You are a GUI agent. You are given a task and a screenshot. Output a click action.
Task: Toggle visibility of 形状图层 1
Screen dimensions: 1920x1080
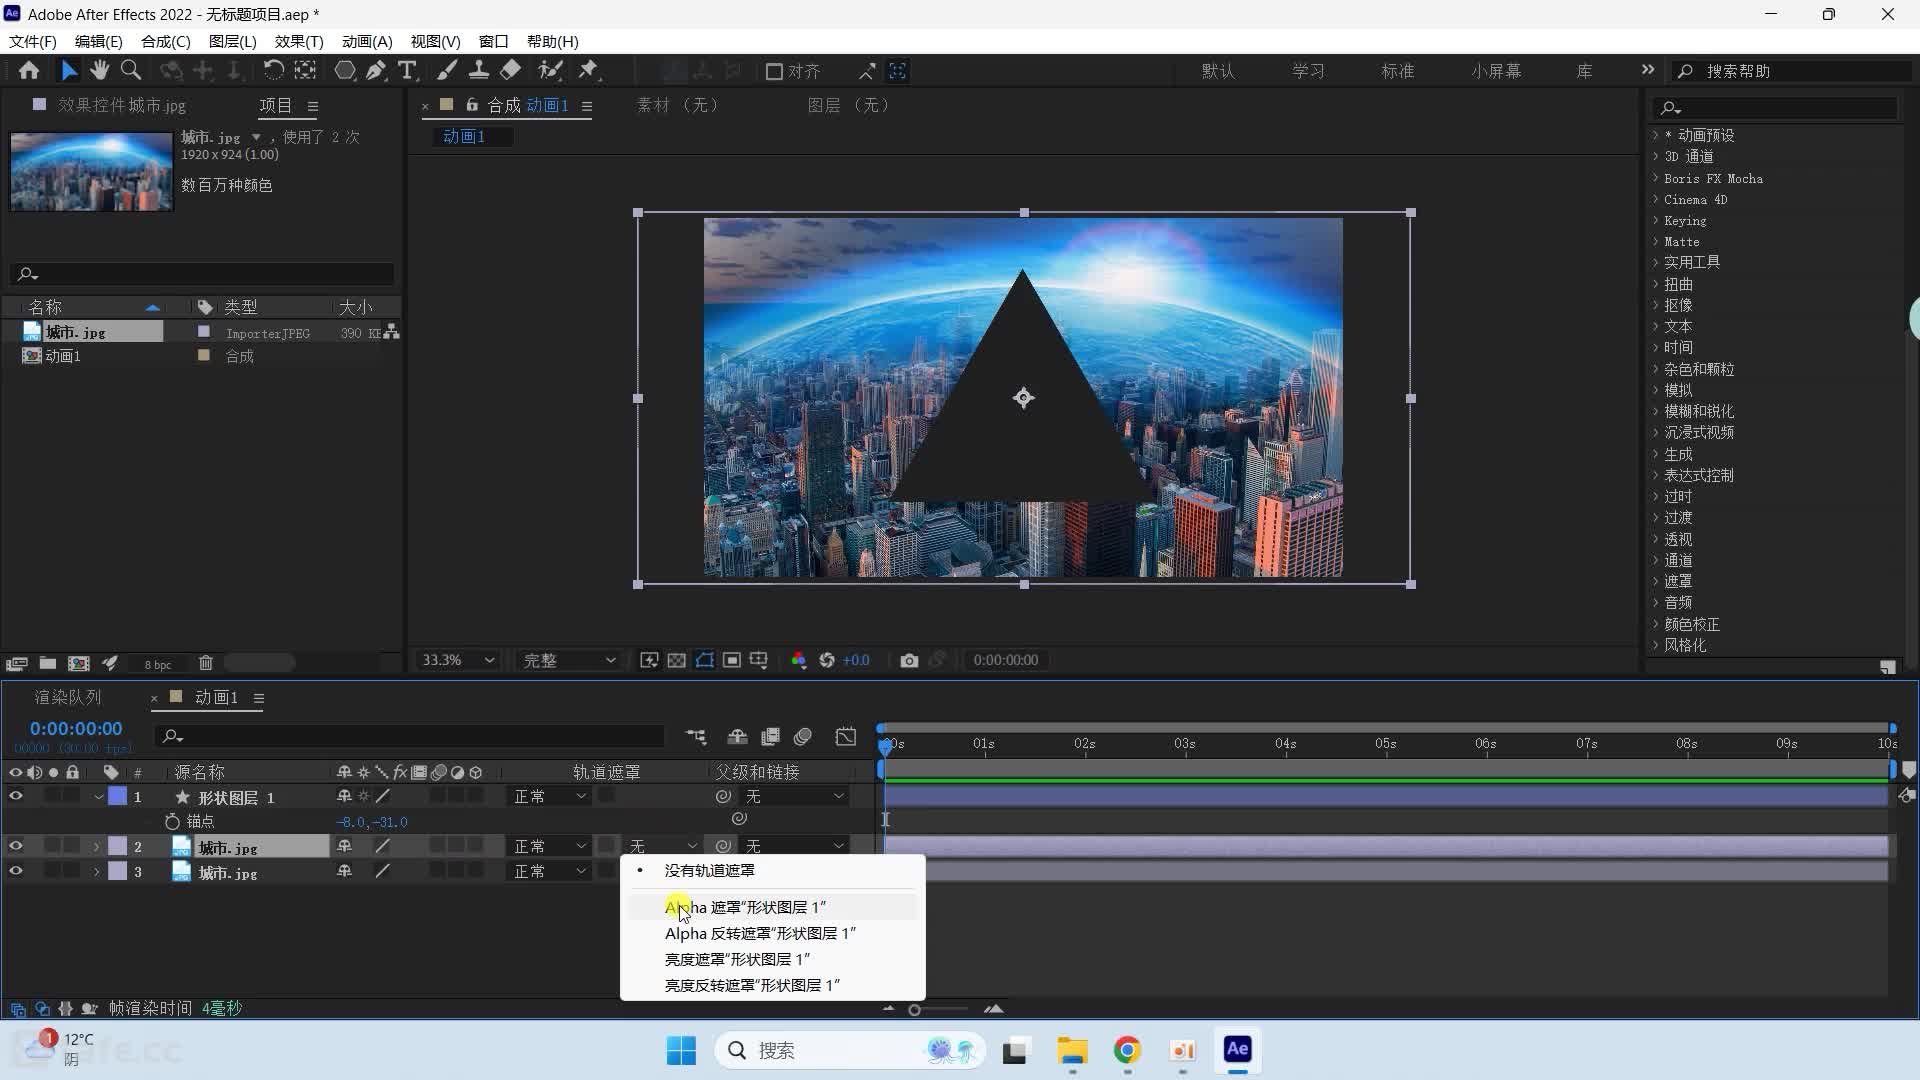[15, 797]
